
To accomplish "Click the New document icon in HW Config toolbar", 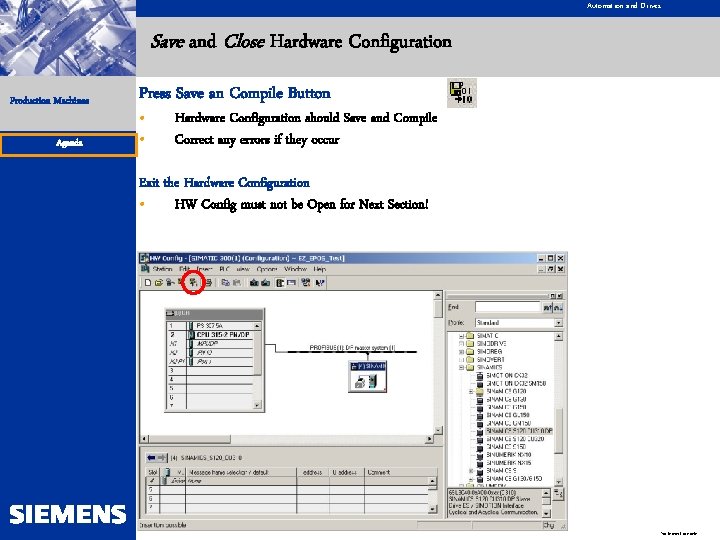I will click(147, 283).
